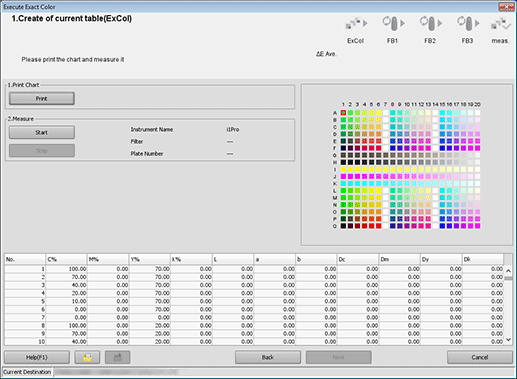Select C% value 20.00 in row 4

(66, 293)
